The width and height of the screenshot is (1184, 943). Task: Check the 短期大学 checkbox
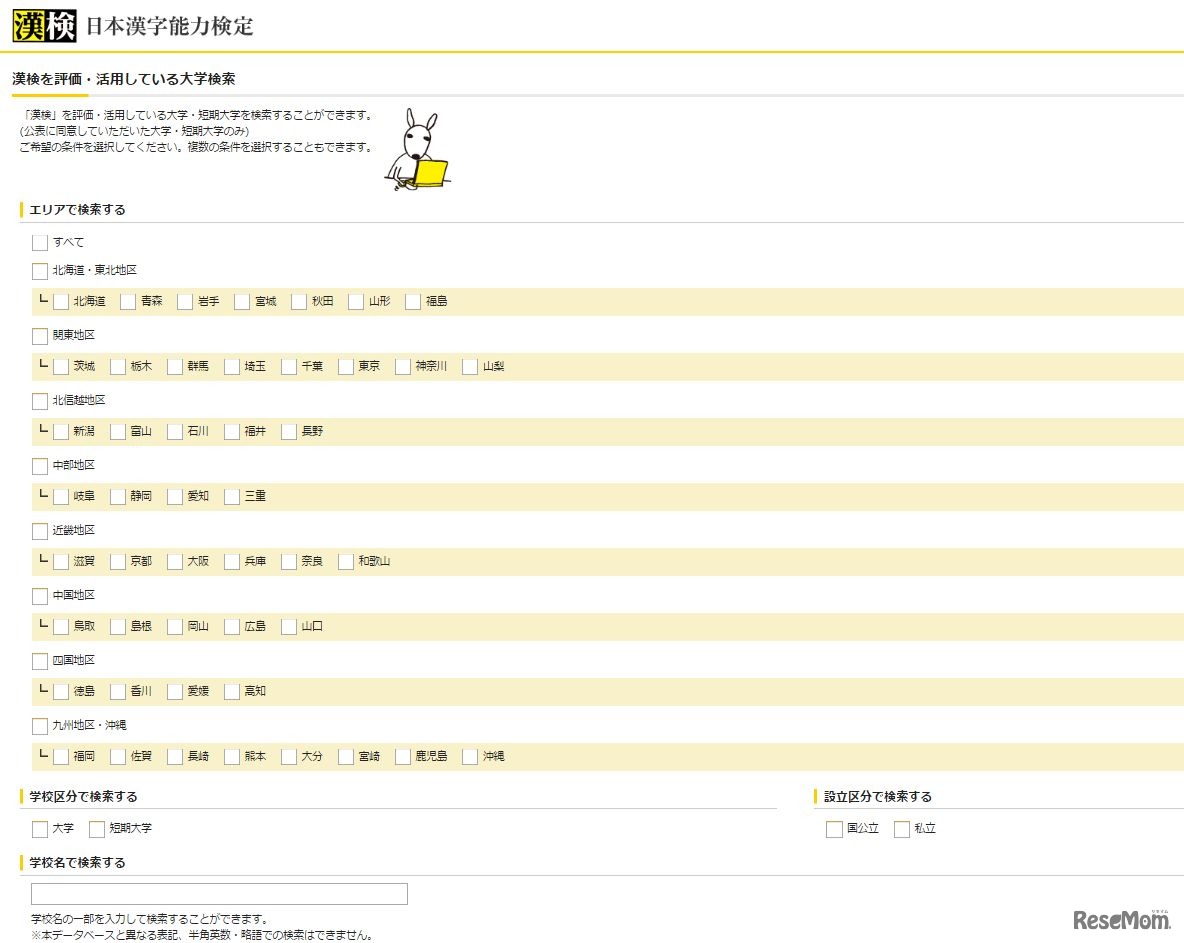click(x=97, y=829)
